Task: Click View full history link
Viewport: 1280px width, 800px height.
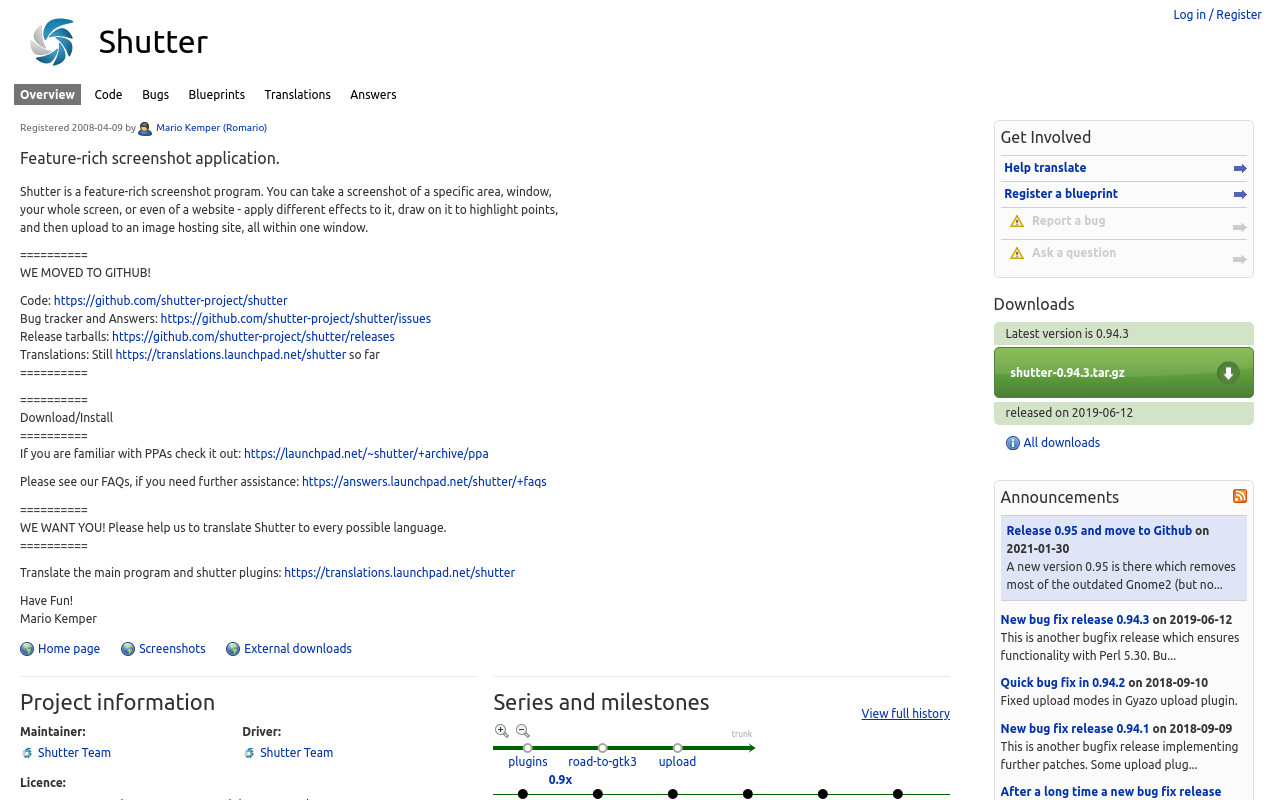Action: pyautogui.click(x=905, y=713)
